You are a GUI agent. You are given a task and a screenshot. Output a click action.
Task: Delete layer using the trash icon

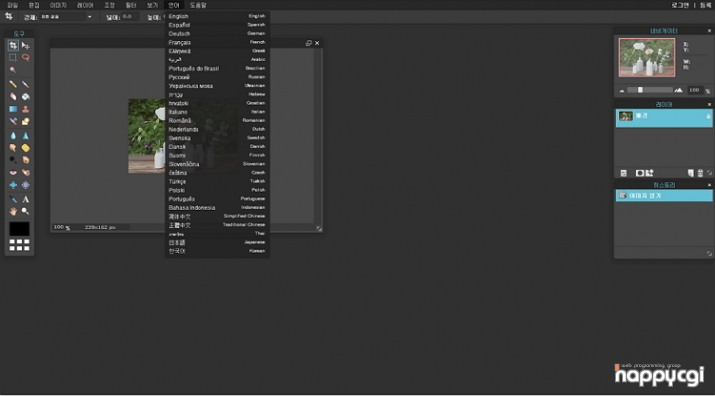click(700, 173)
